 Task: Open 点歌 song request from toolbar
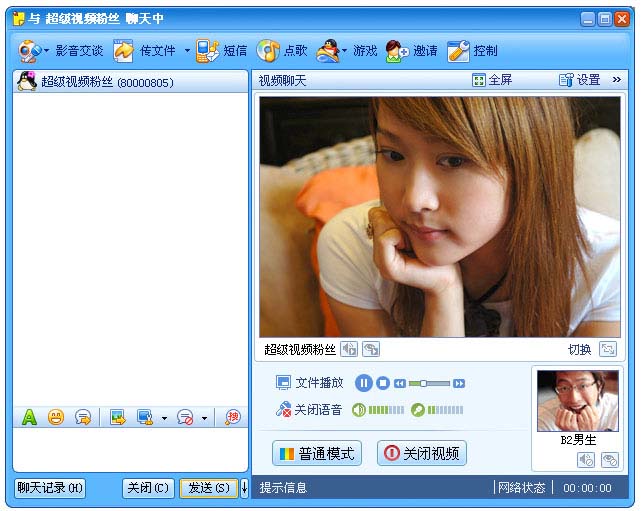pyautogui.click(x=268, y=51)
